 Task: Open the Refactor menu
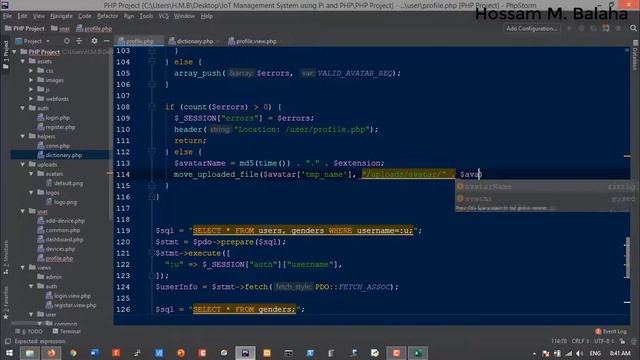107,16
